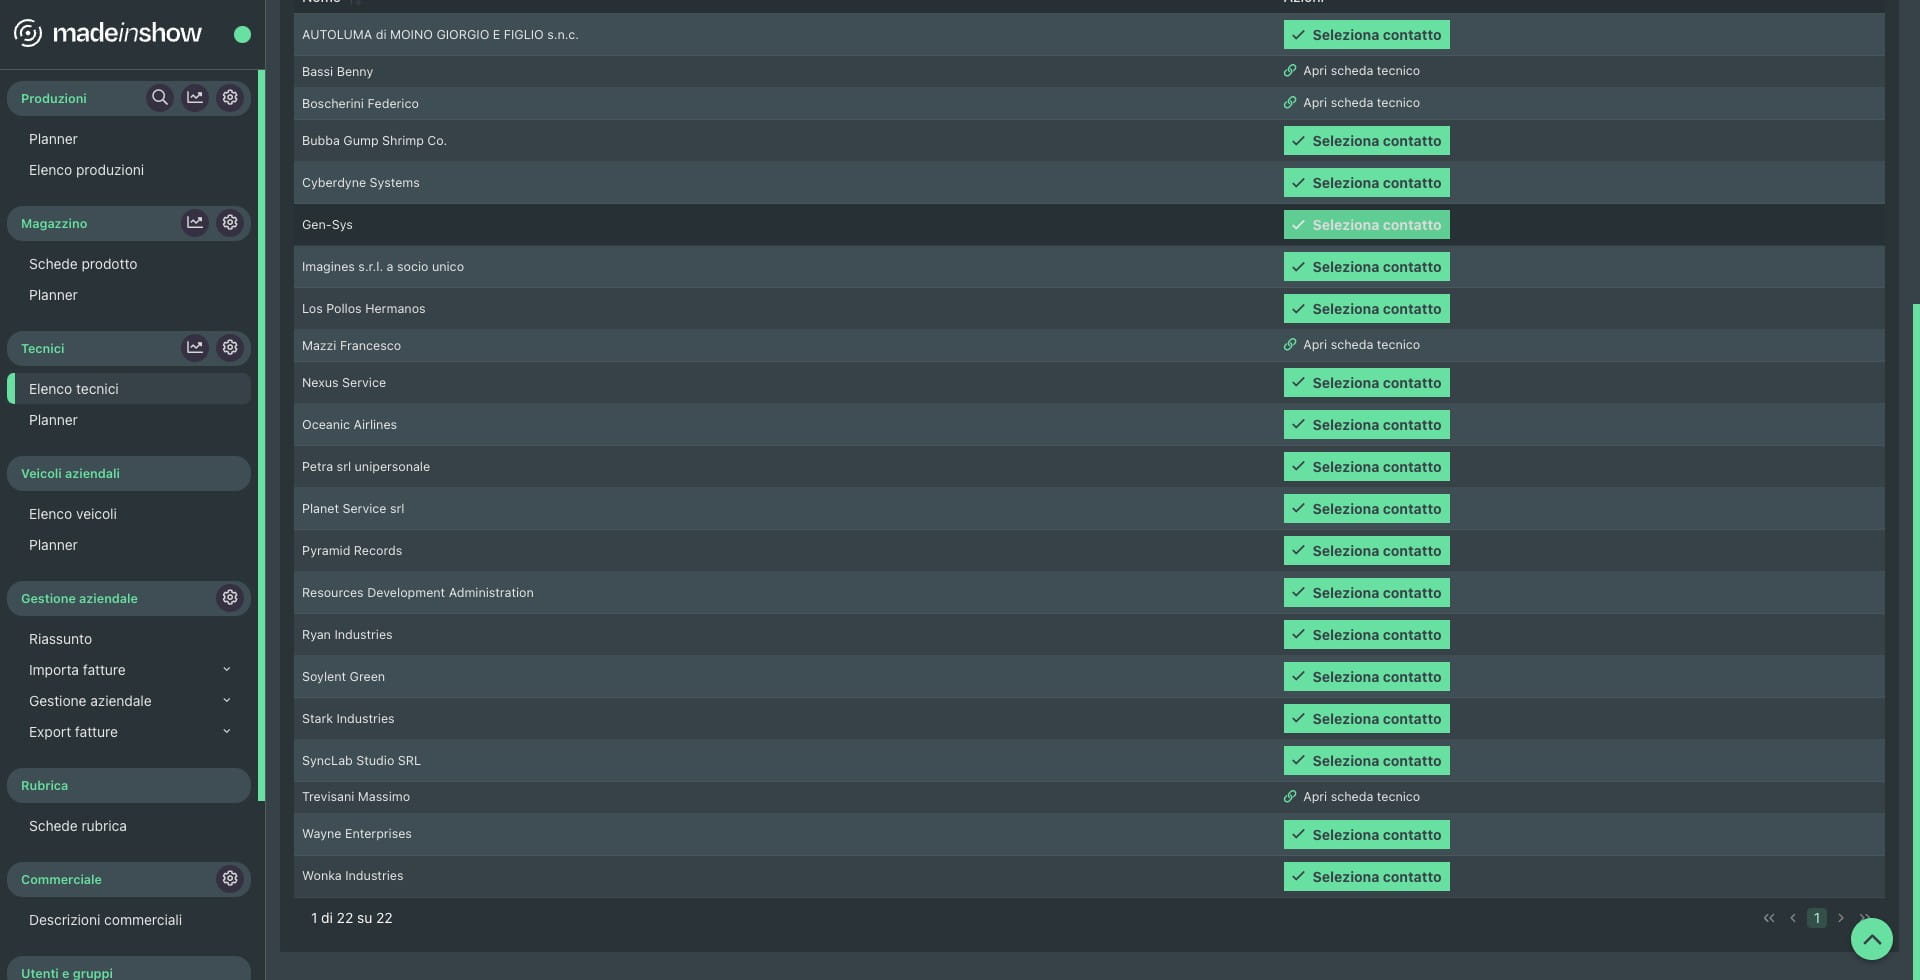Open Gestione aziendale settings gear
The height and width of the screenshot is (980, 1920).
[230, 598]
